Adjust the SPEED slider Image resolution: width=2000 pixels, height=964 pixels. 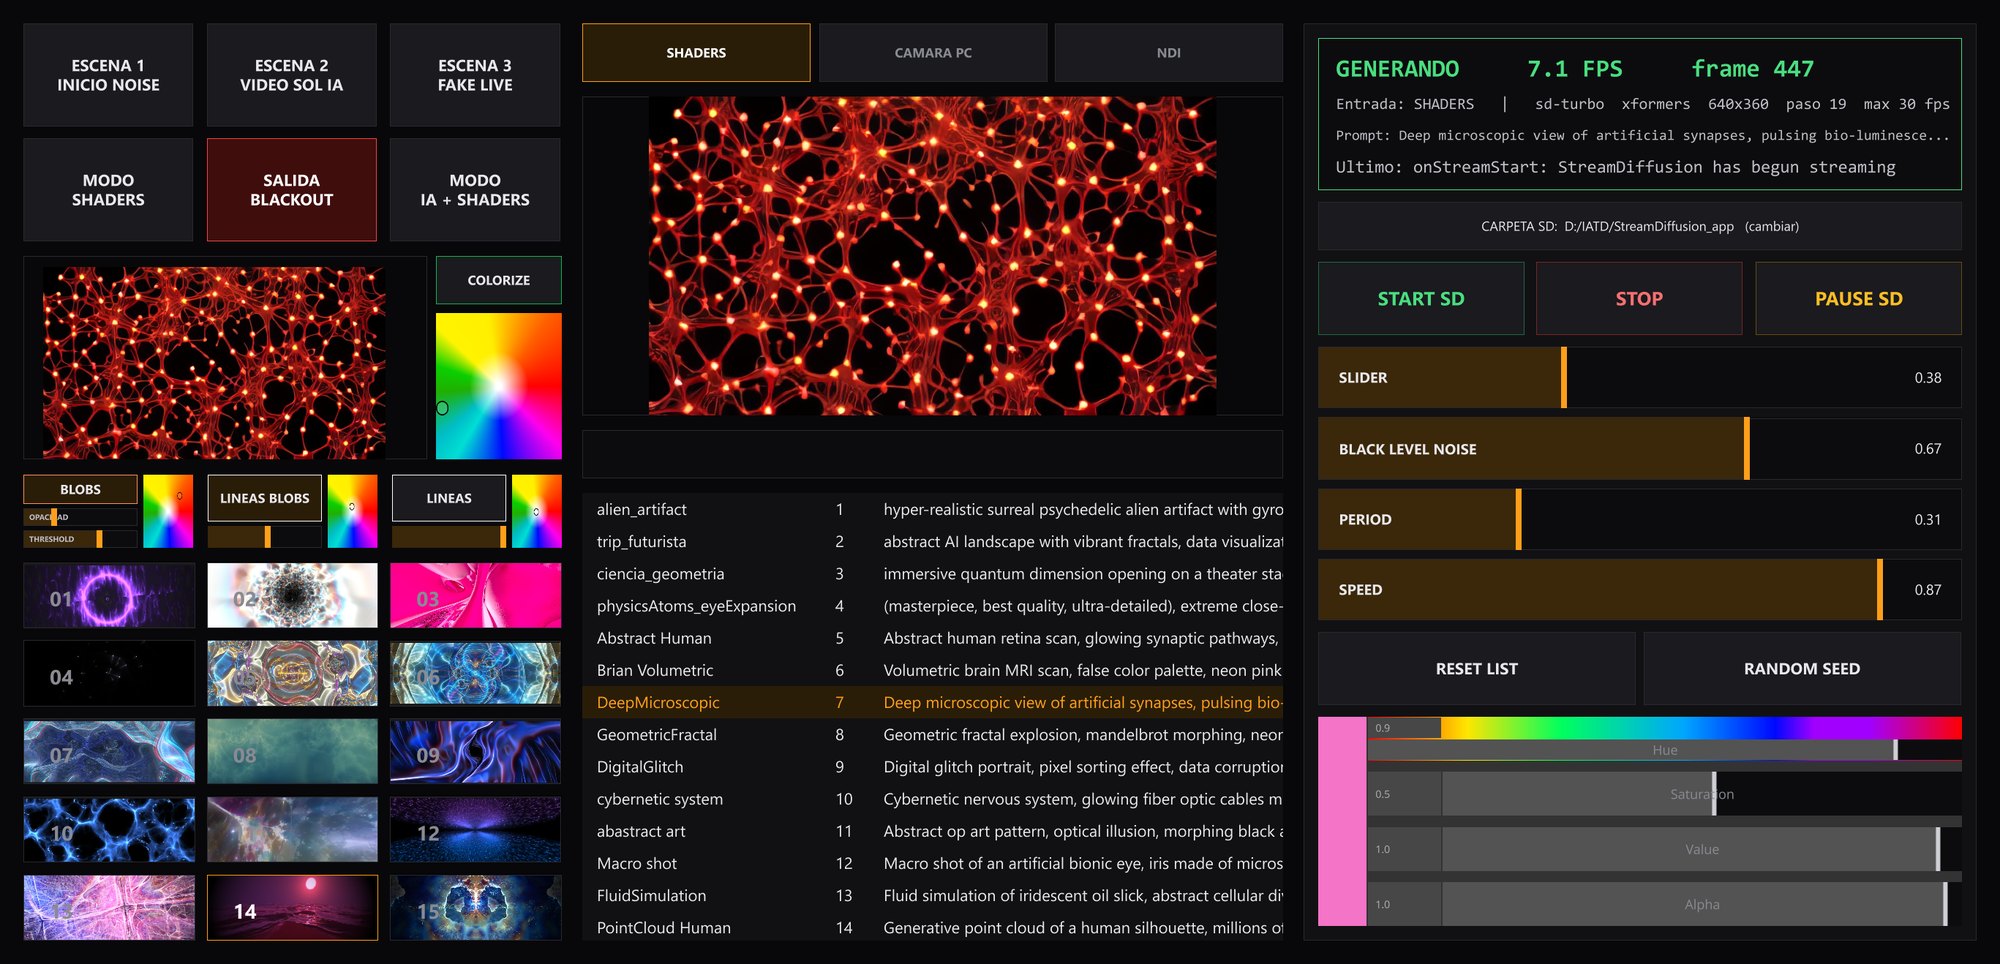[1640, 589]
